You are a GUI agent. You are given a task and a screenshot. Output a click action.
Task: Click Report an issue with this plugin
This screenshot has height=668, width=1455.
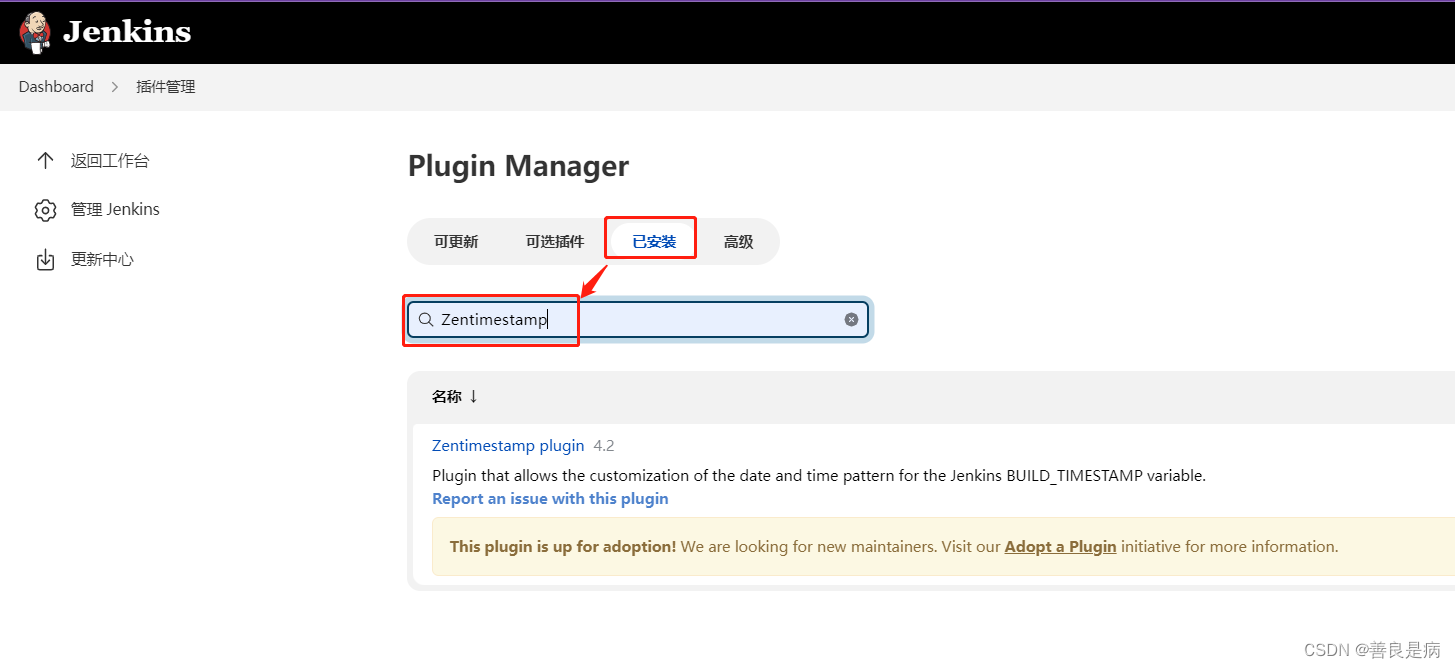point(550,498)
